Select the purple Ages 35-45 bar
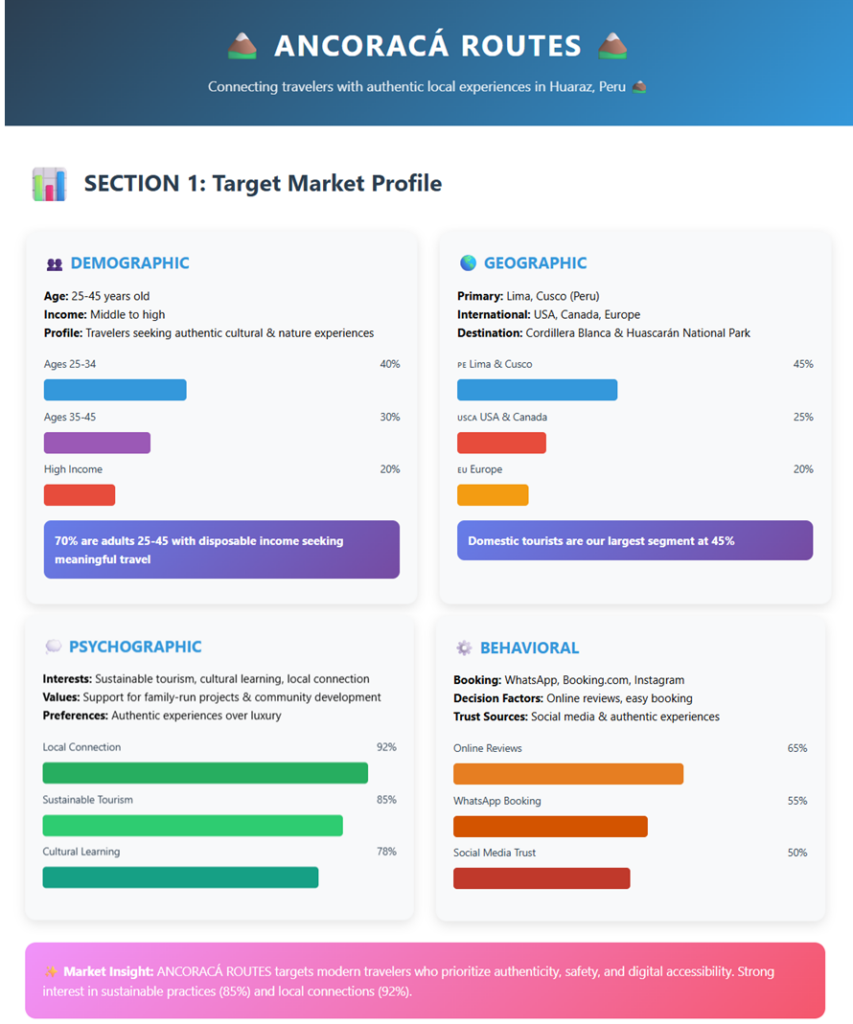 click(97, 442)
